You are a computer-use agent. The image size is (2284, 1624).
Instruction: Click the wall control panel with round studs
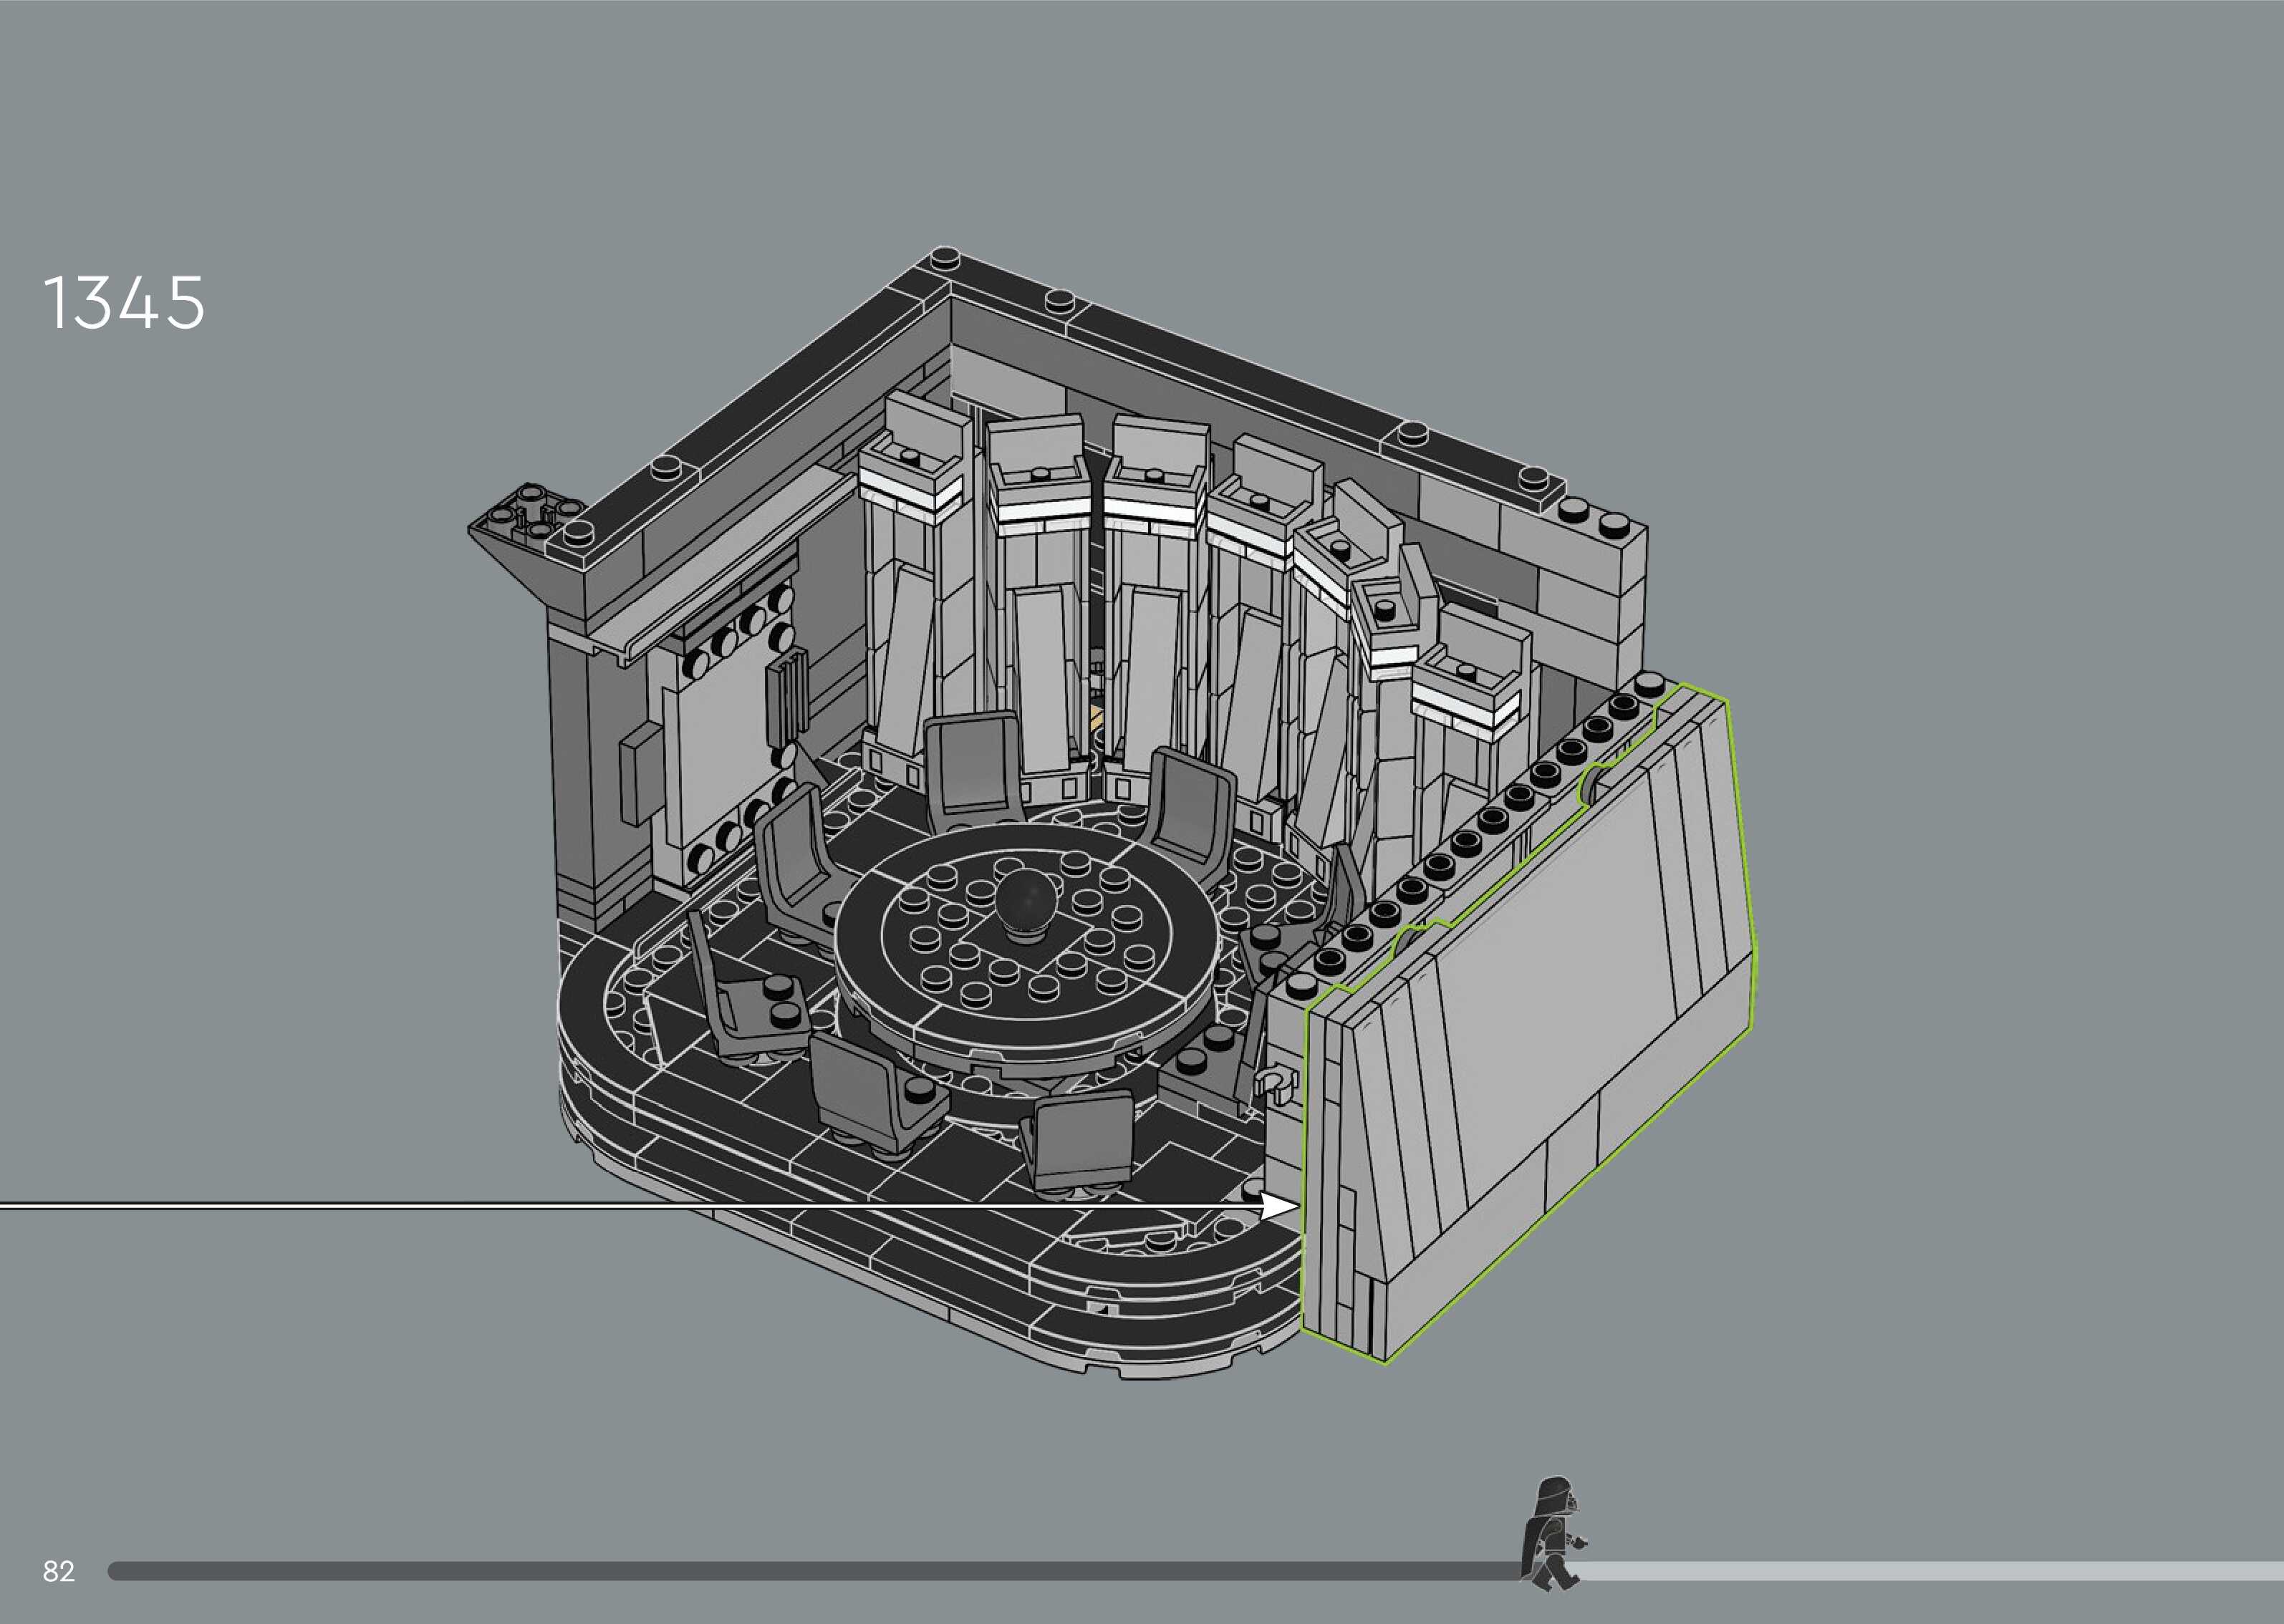pyautogui.click(x=725, y=740)
